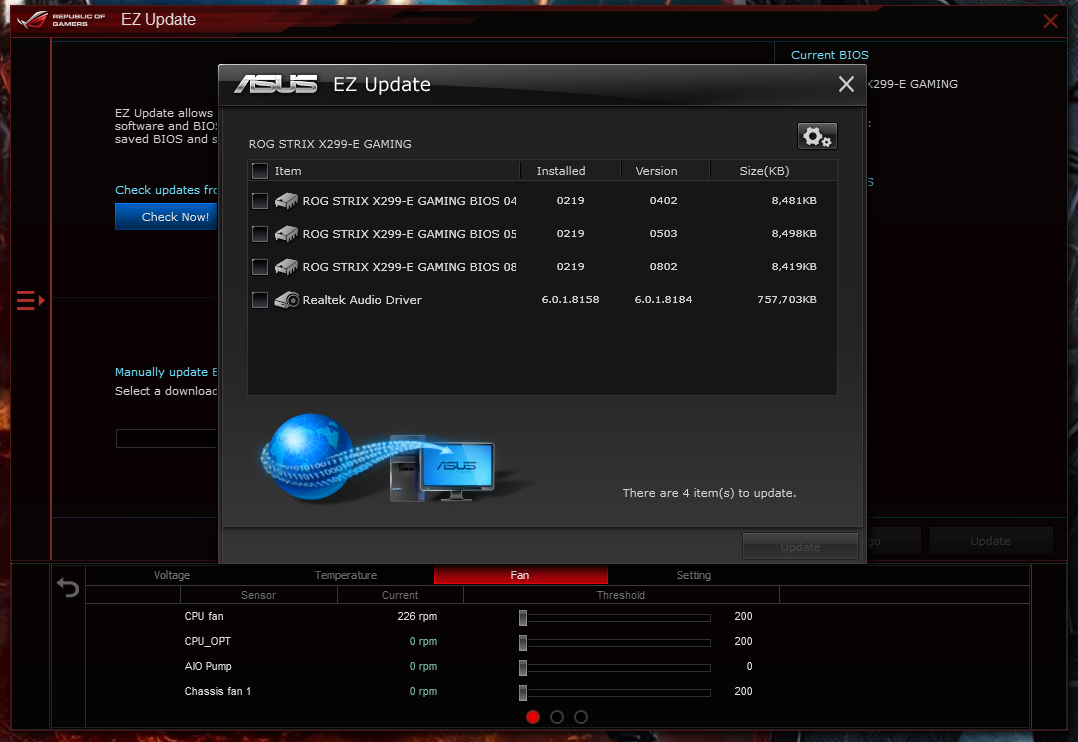Click the Size(KB) column header
Viewport: 1078px width, 742px height.
764,171
